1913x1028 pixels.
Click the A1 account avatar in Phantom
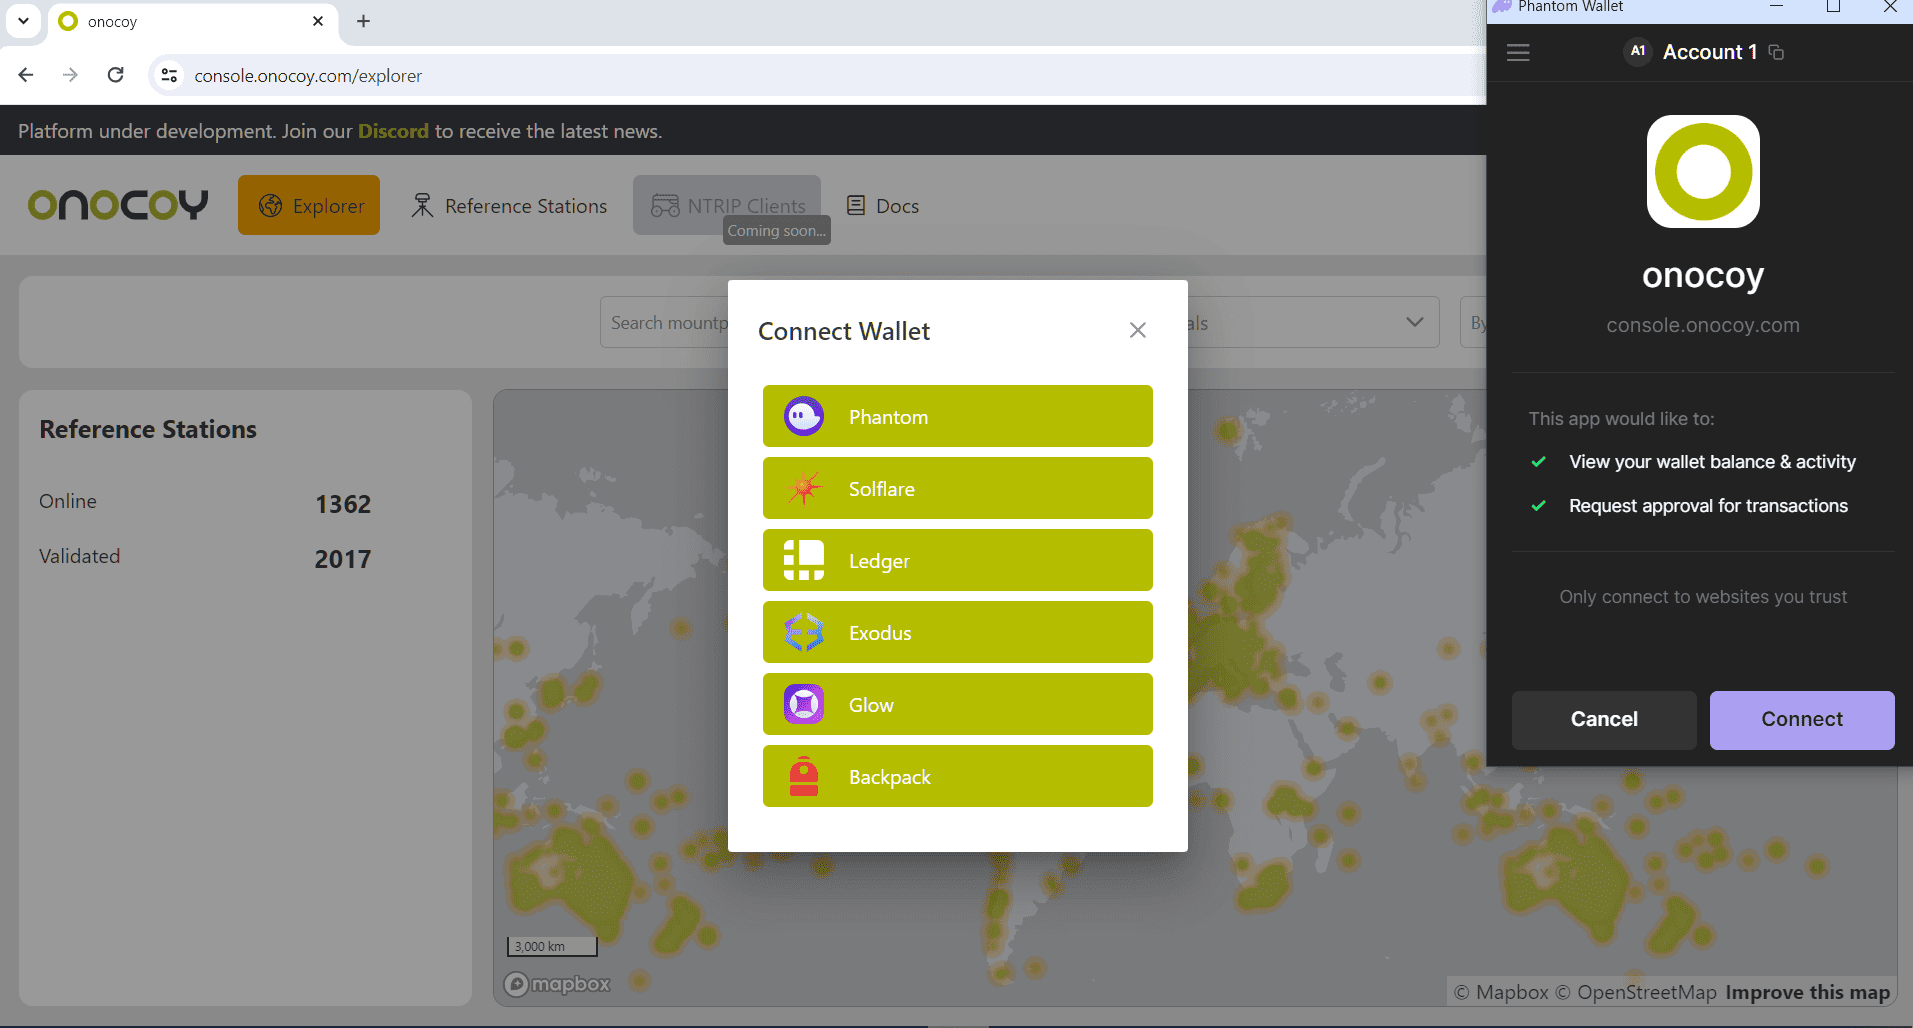coord(1637,51)
